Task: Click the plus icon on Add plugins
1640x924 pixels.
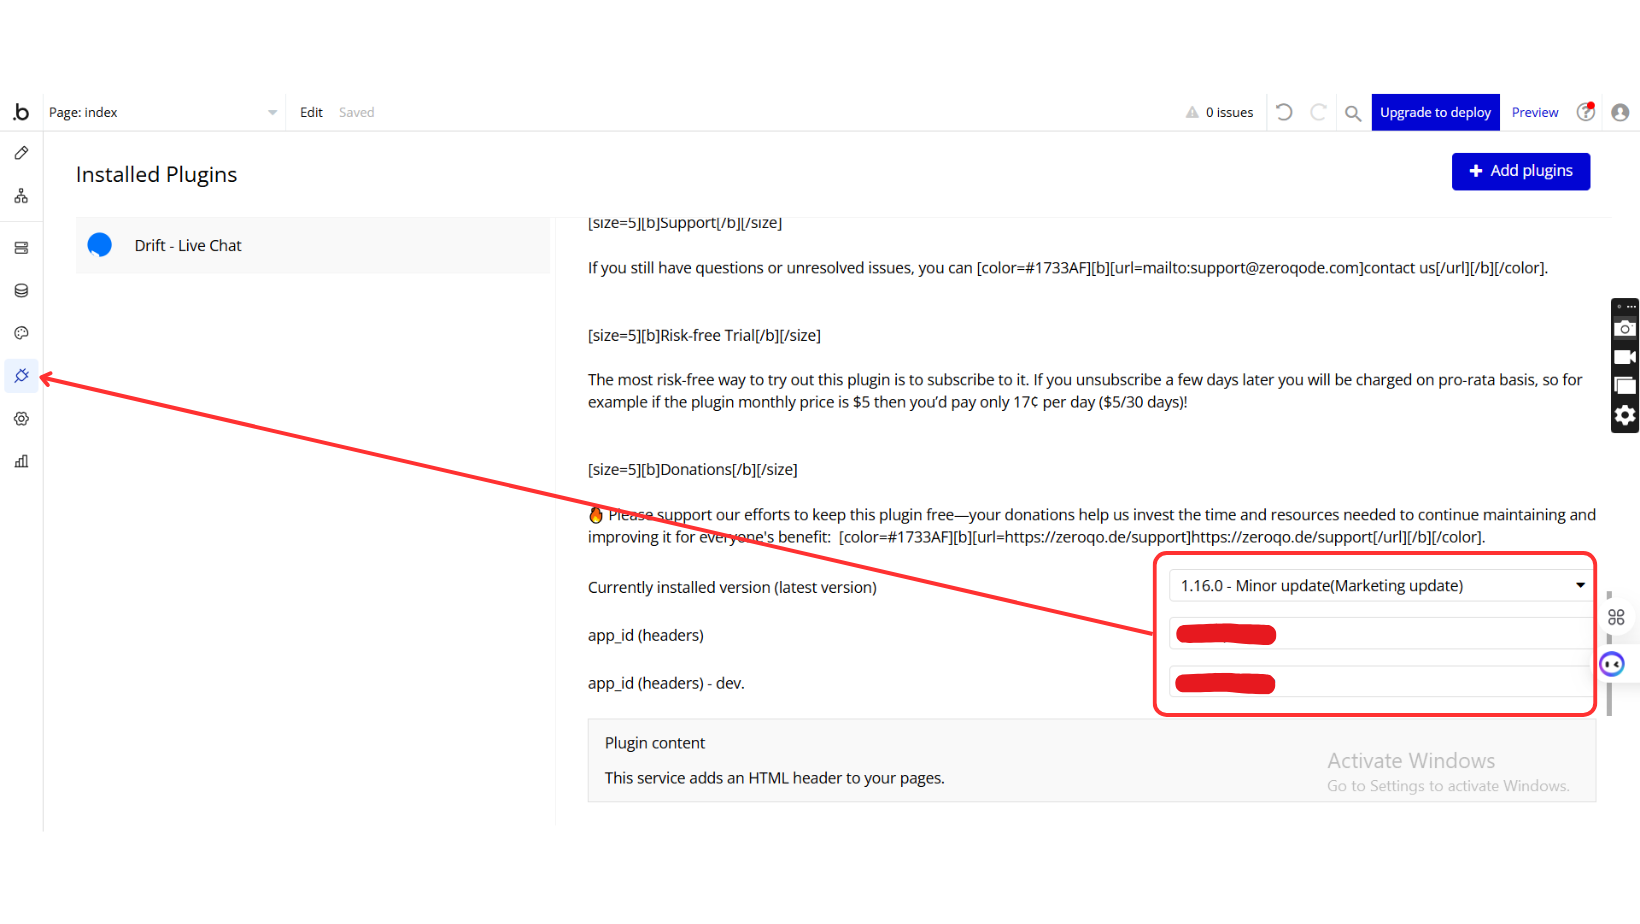Action: tap(1475, 171)
